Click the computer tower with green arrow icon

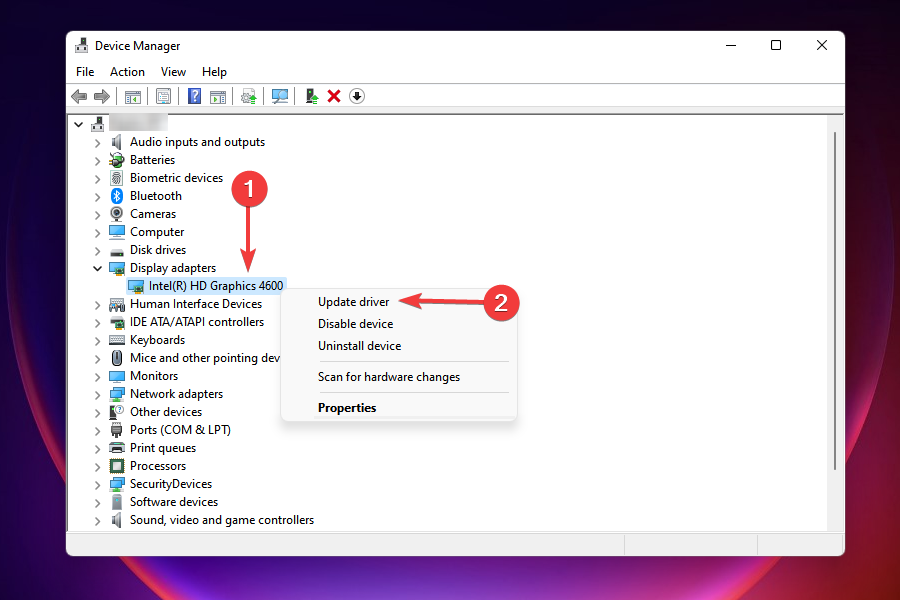coord(312,96)
